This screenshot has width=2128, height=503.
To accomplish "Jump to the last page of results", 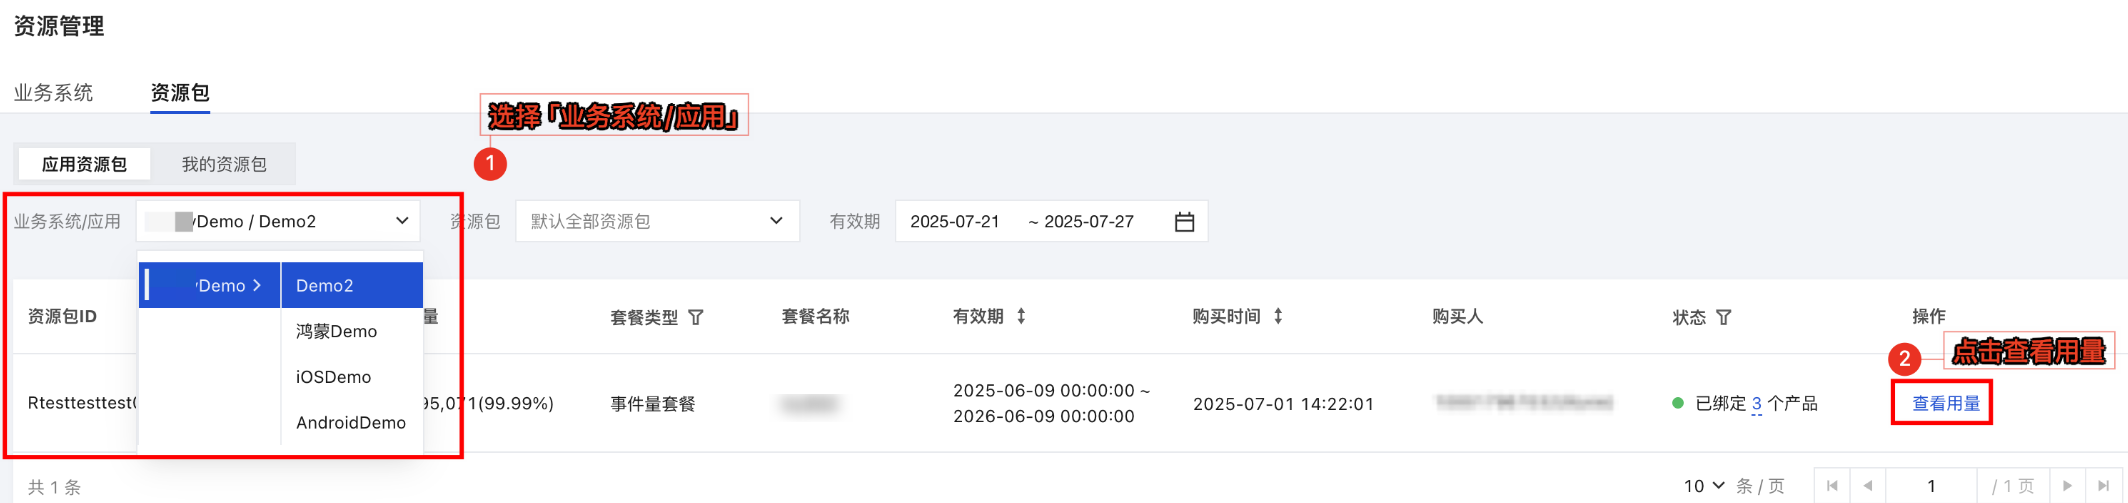I will 2104,486.
